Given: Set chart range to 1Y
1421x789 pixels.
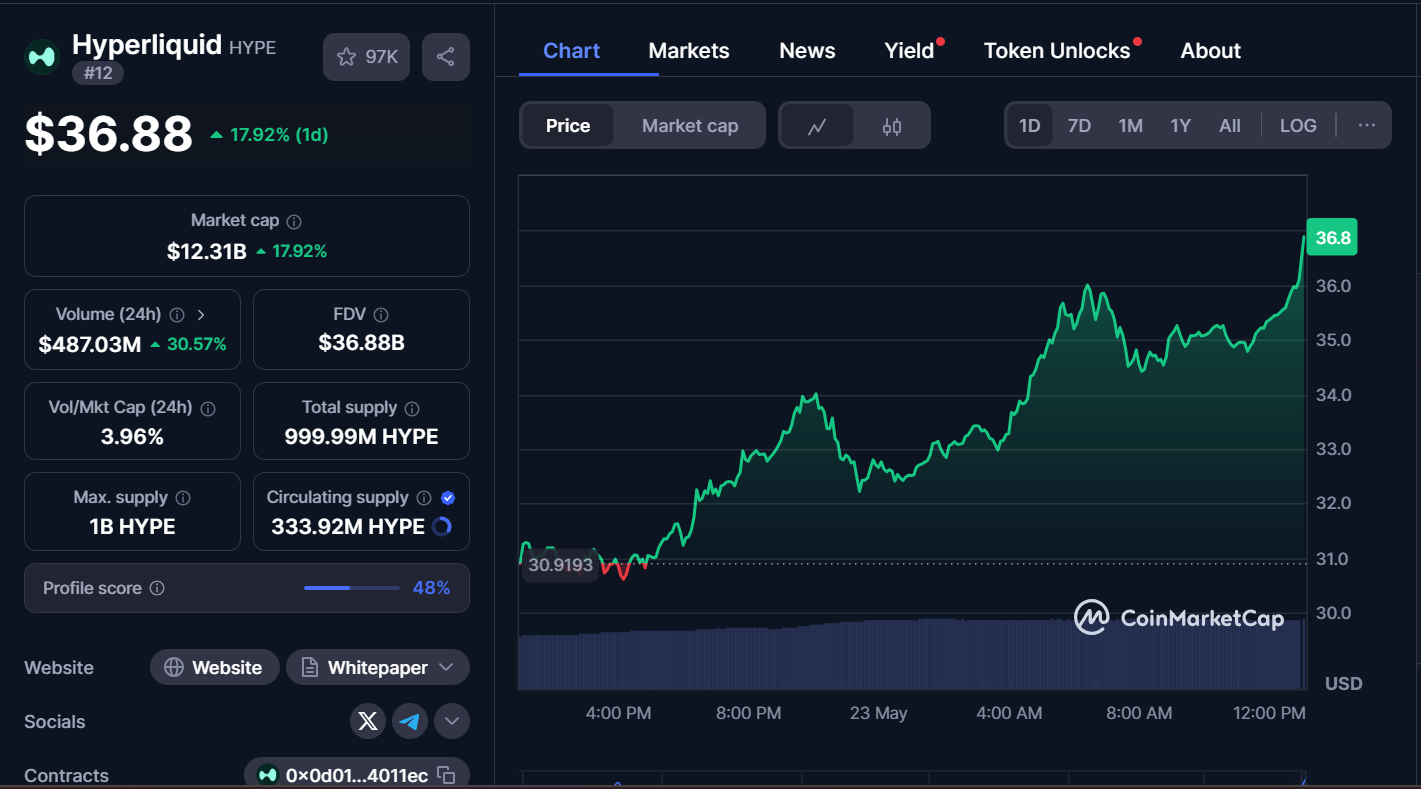Looking at the screenshot, I should (x=1181, y=125).
